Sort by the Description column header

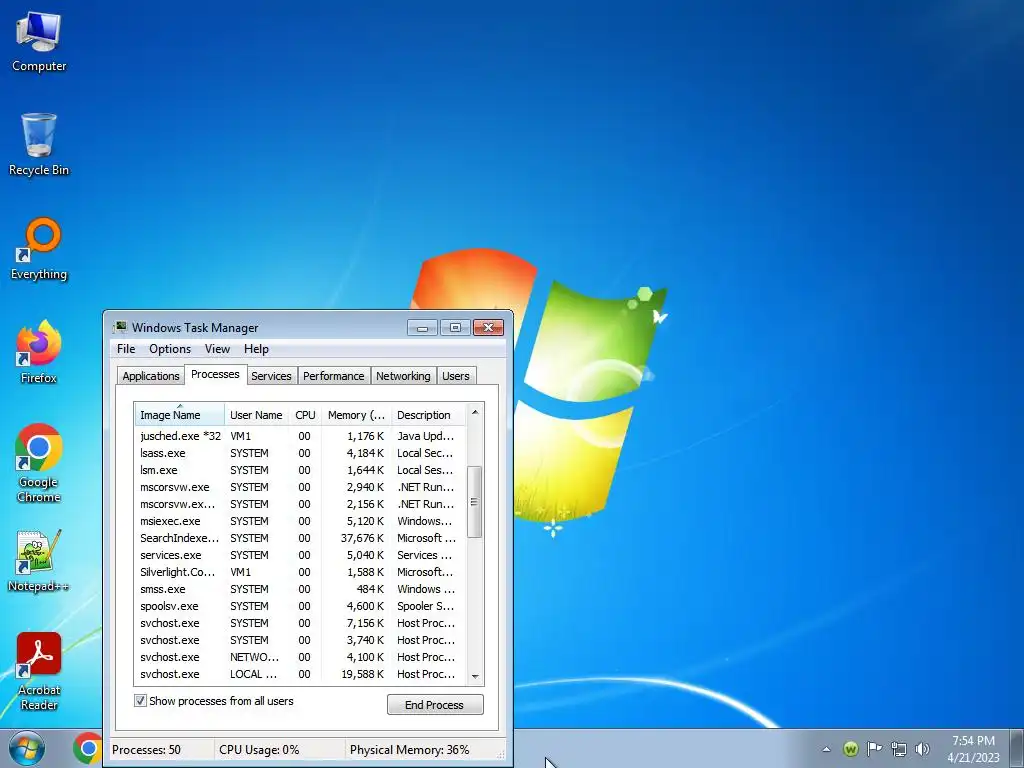click(428, 415)
